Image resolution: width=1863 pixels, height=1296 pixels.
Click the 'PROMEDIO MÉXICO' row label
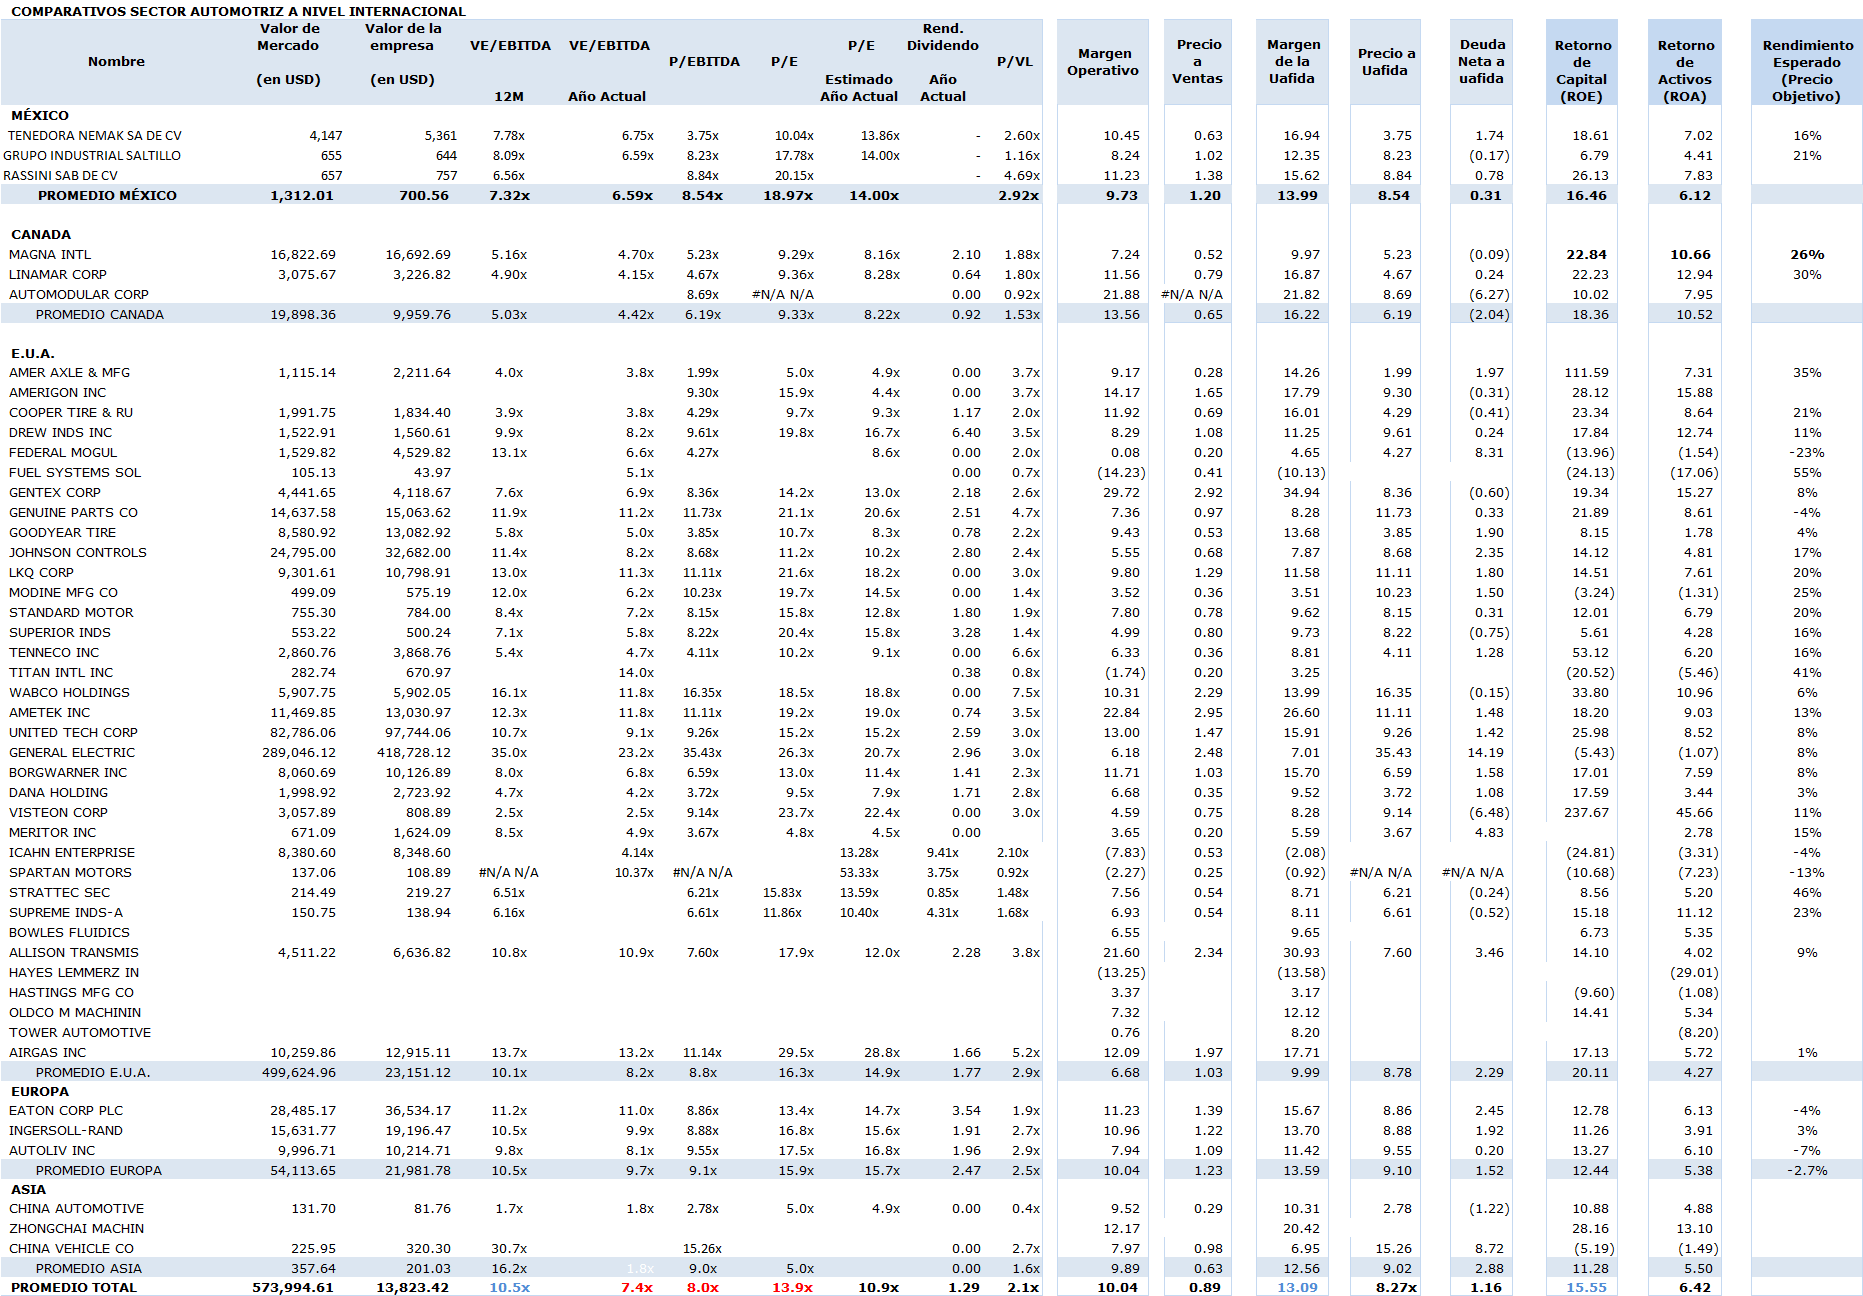pyautogui.click(x=107, y=196)
